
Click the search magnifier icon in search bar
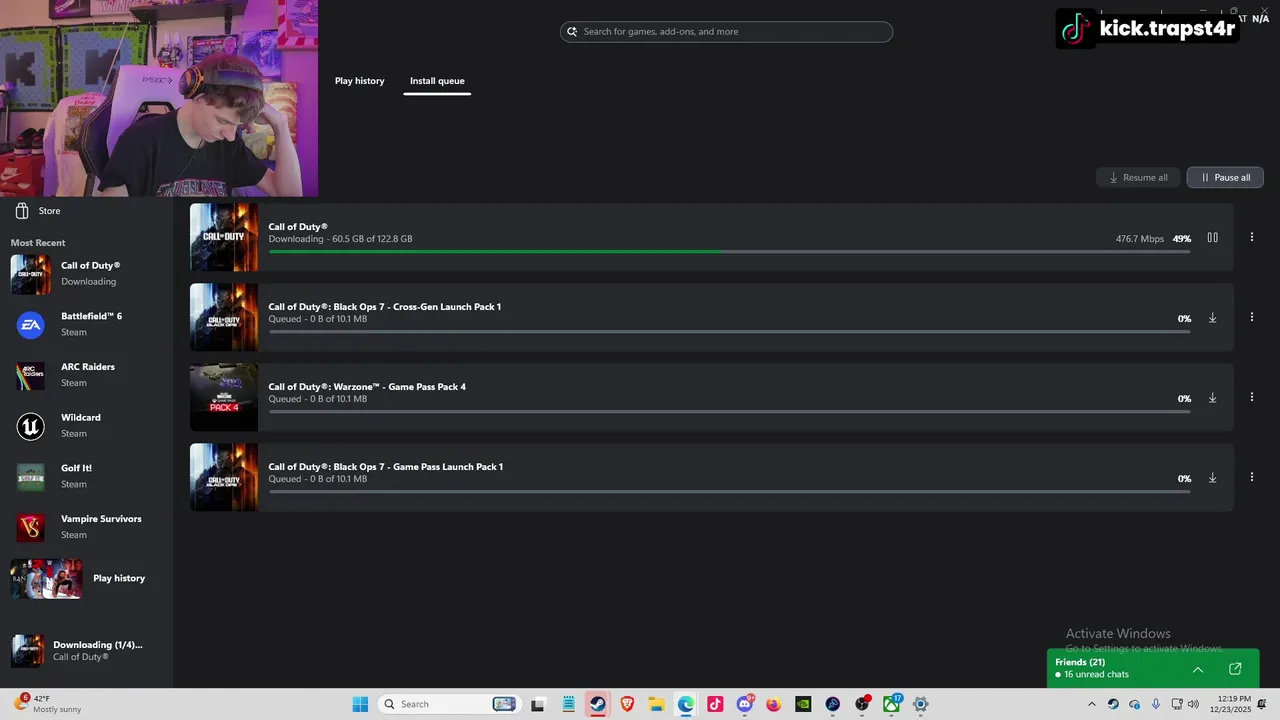572,32
